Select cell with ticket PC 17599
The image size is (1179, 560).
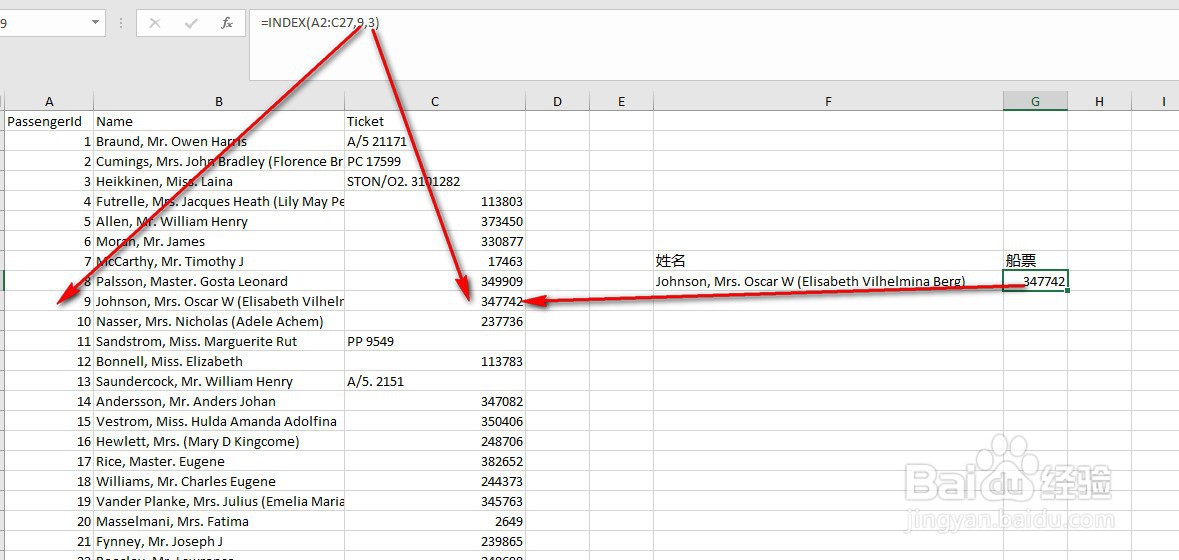pos(435,161)
